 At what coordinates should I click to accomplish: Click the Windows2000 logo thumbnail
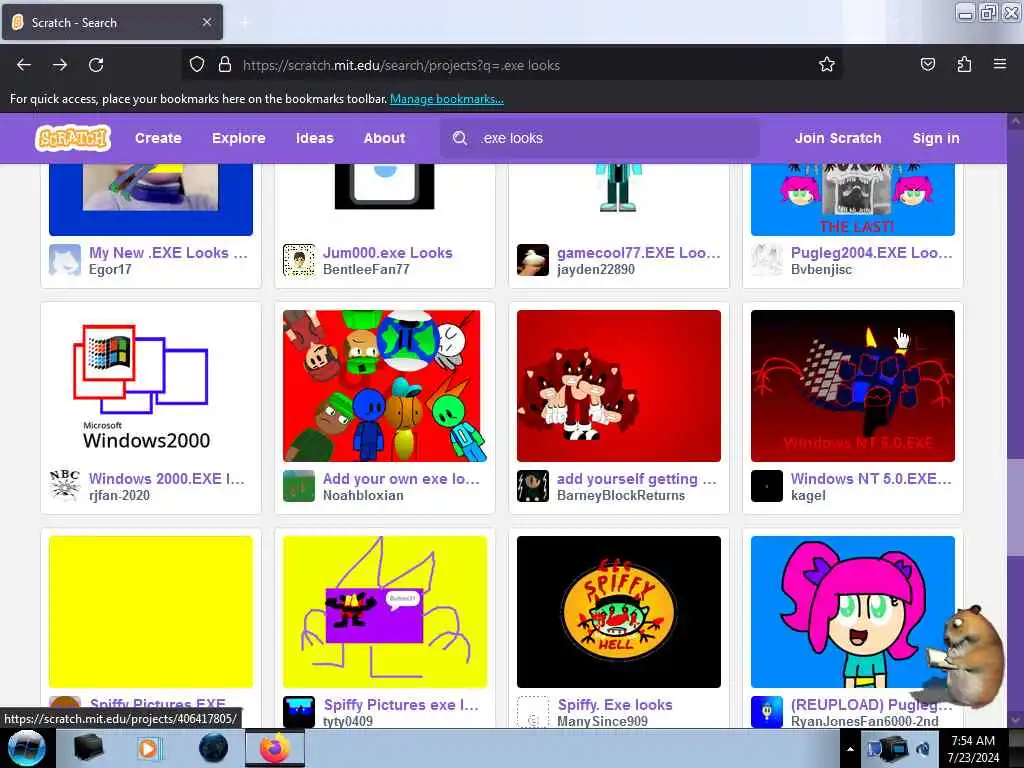point(151,386)
